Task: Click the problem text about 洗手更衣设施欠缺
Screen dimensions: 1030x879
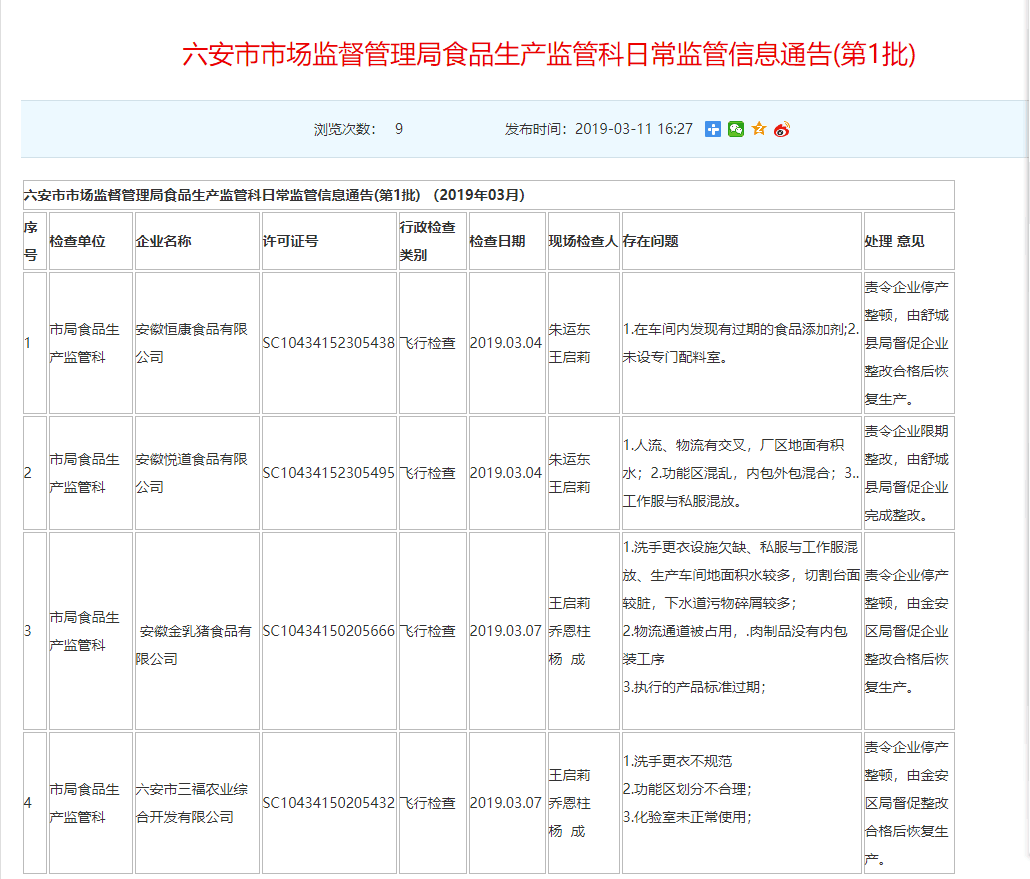Action: tap(742, 617)
